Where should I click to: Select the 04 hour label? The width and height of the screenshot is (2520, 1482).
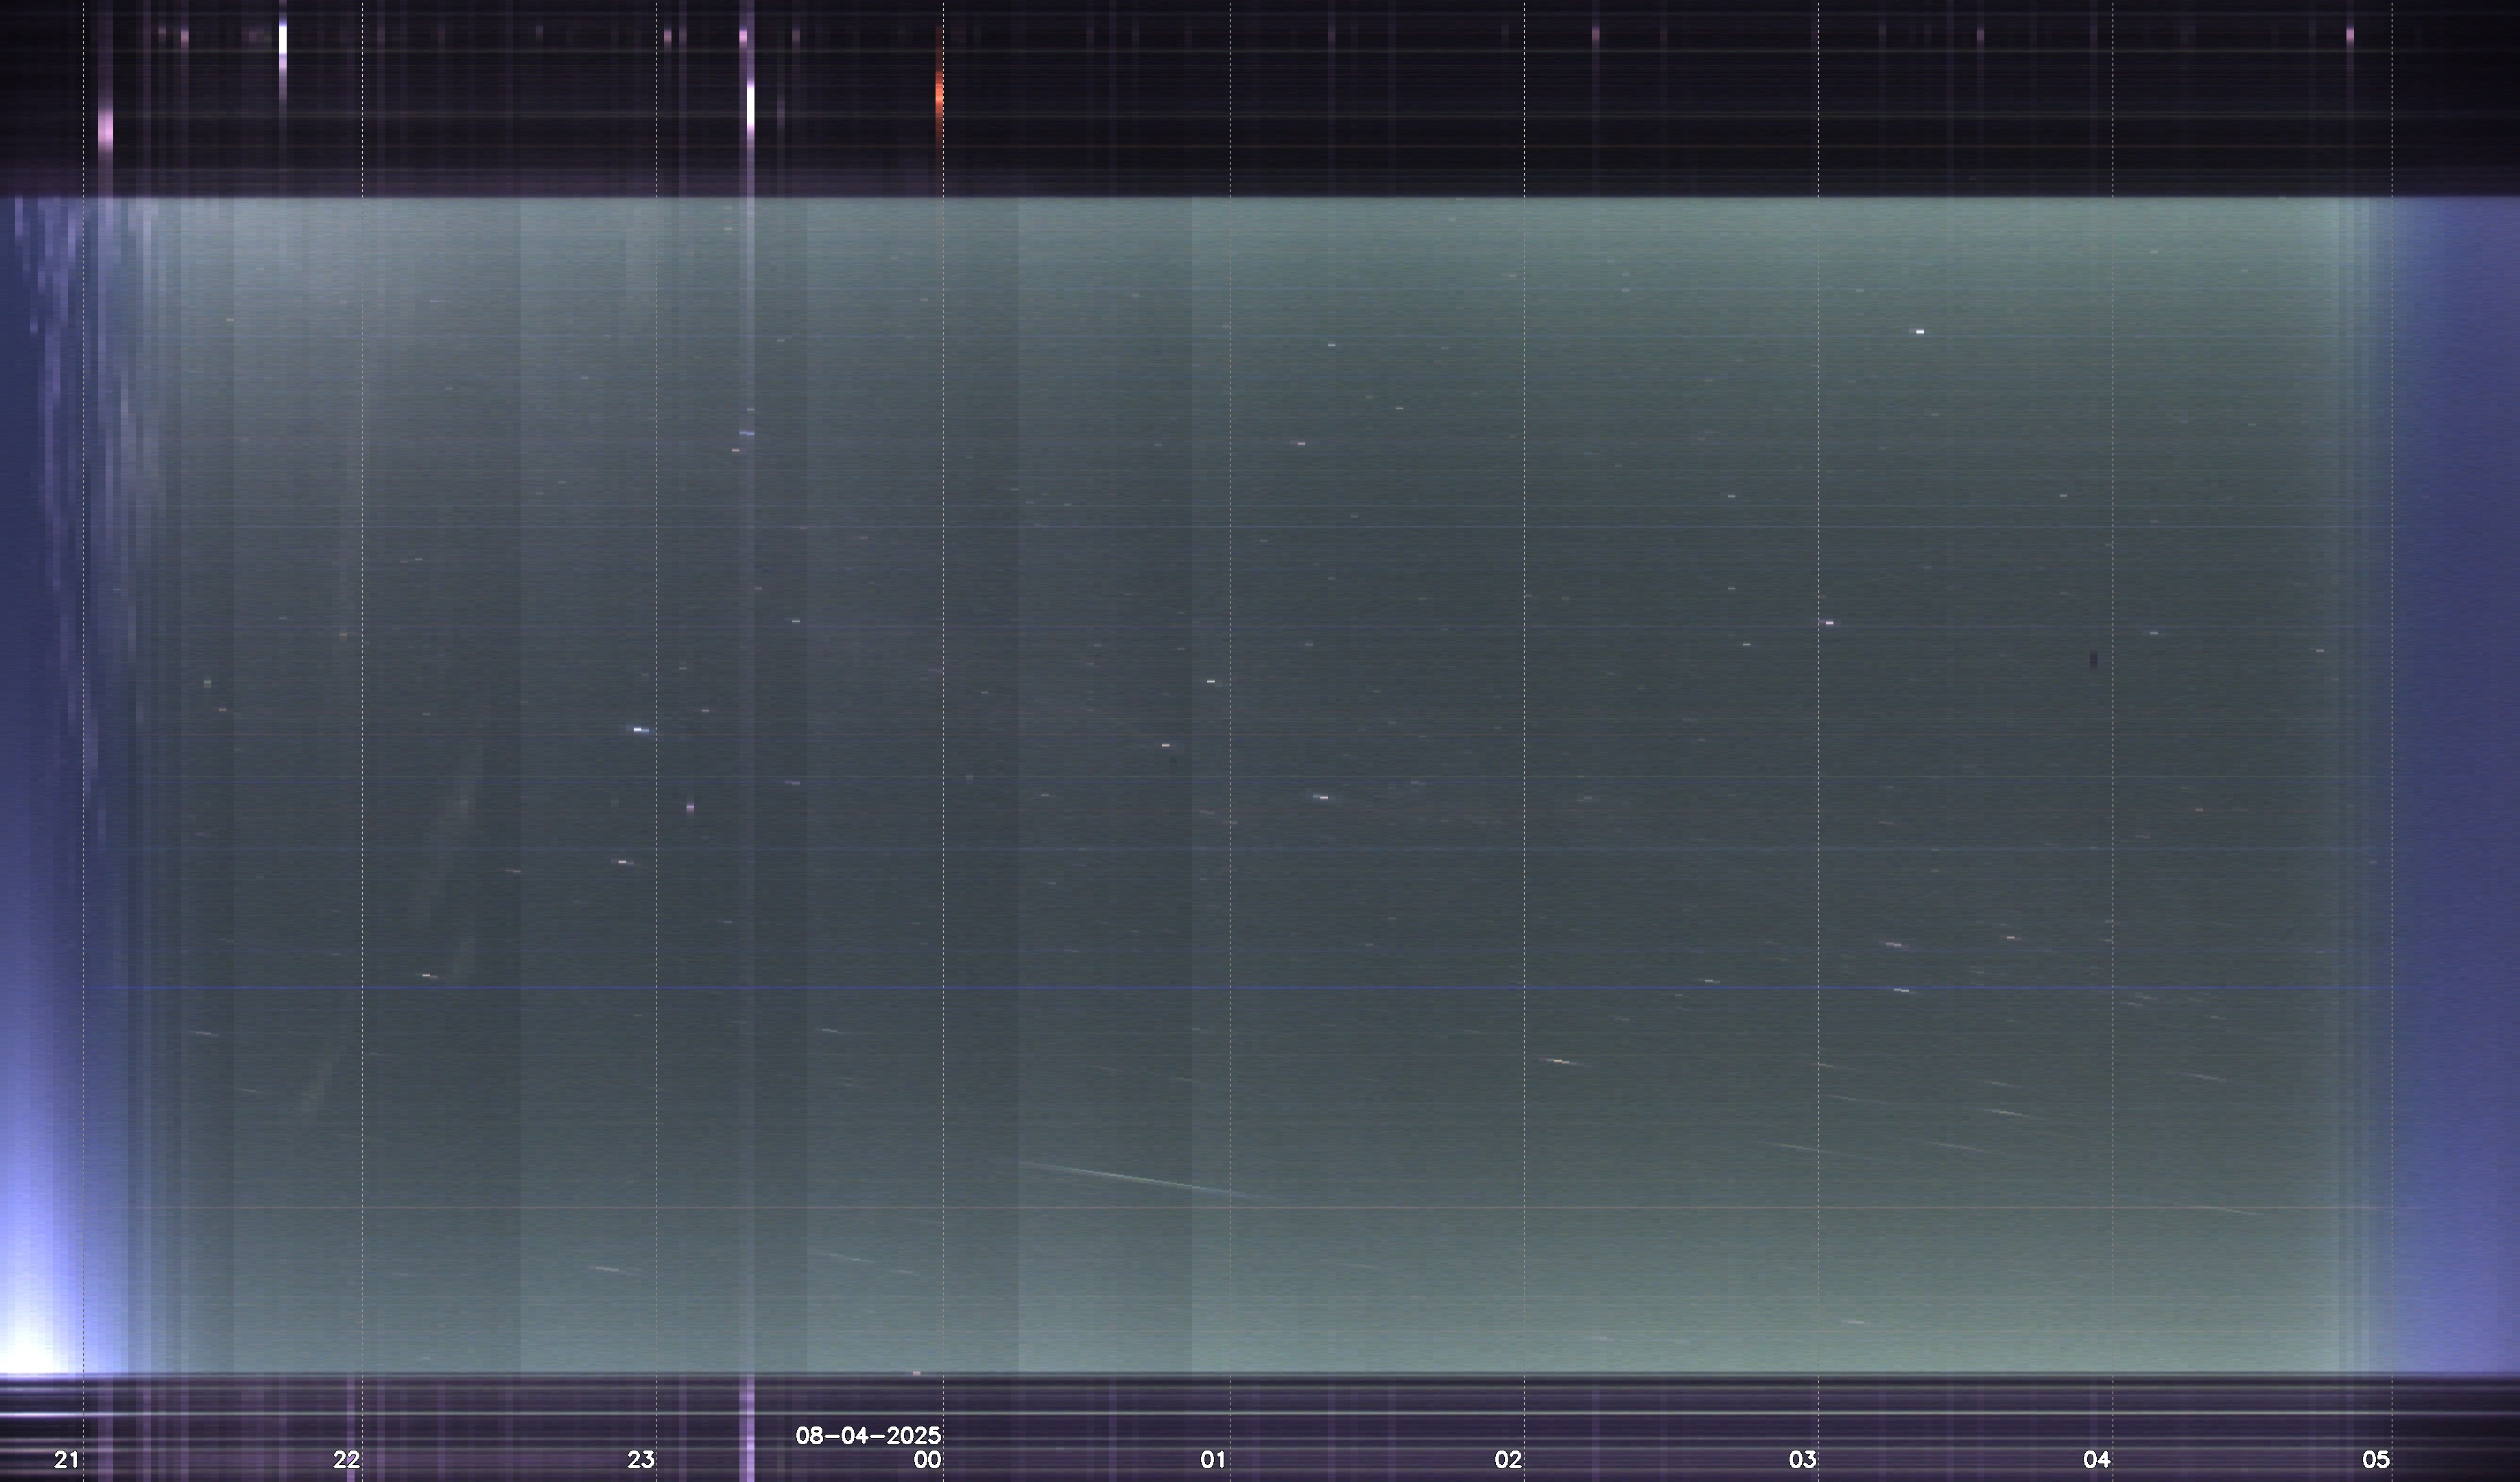click(x=2096, y=1459)
